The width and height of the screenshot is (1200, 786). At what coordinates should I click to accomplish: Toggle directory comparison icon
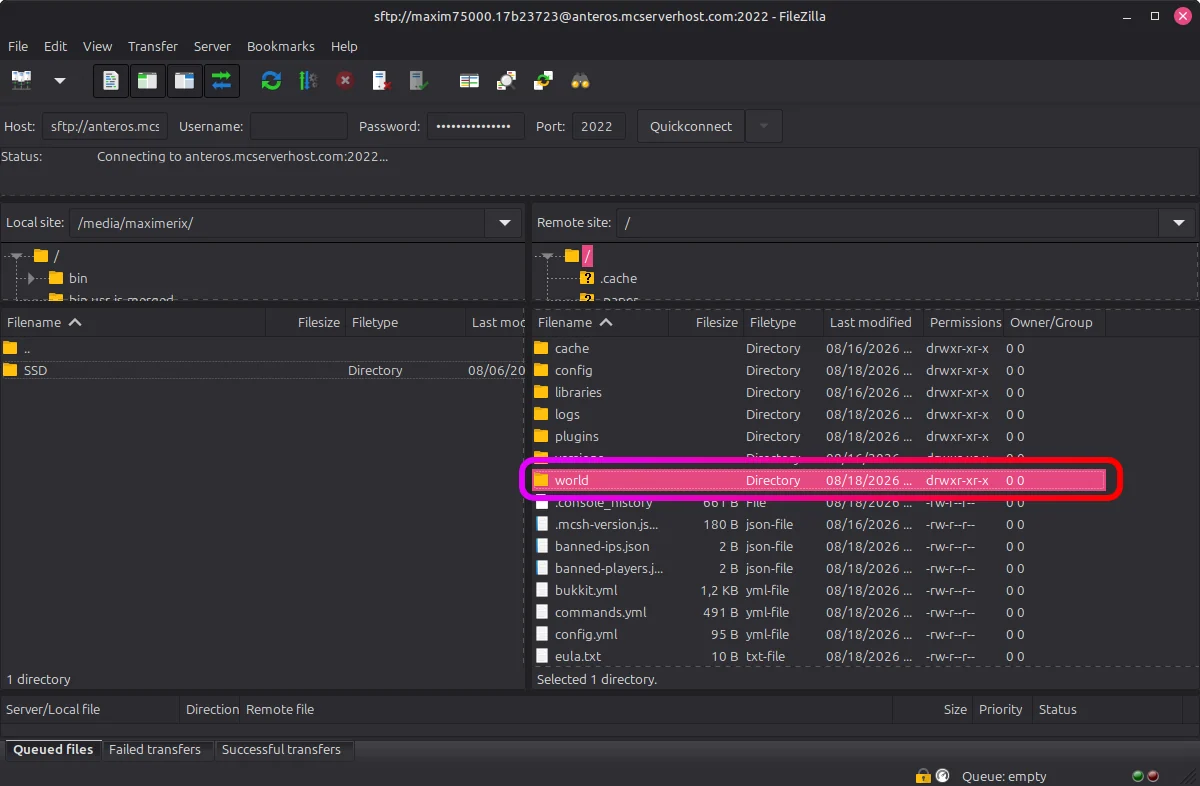coord(506,81)
